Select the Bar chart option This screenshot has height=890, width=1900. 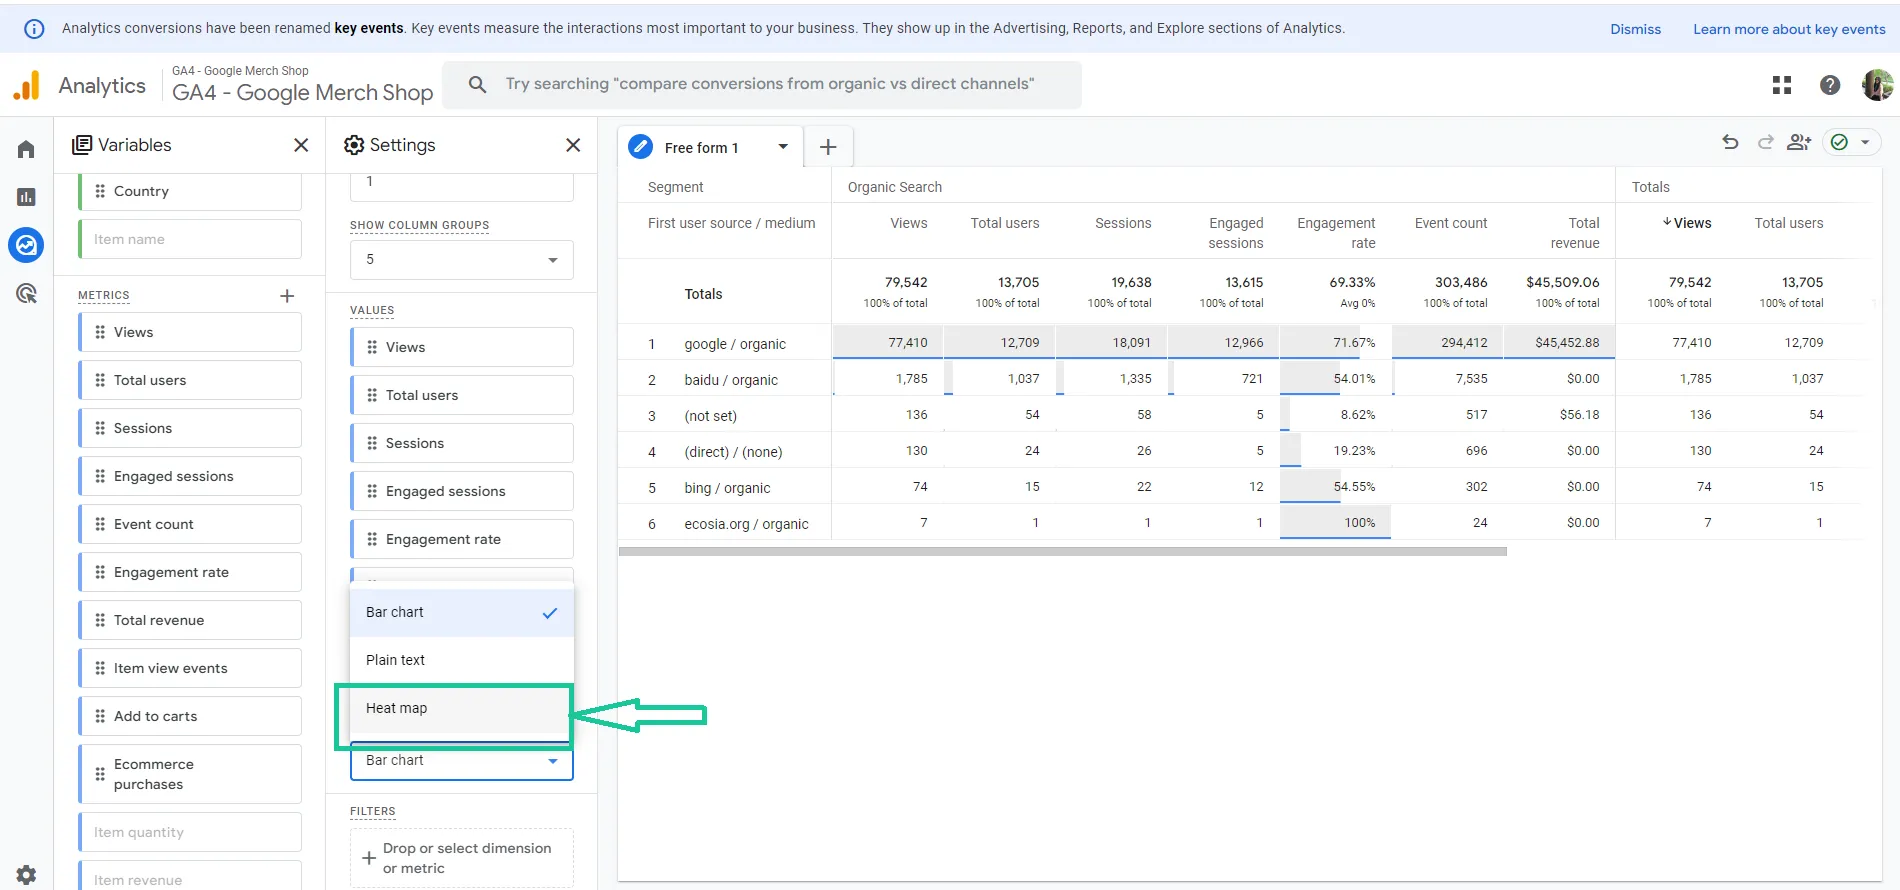pyautogui.click(x=462, y=612)
